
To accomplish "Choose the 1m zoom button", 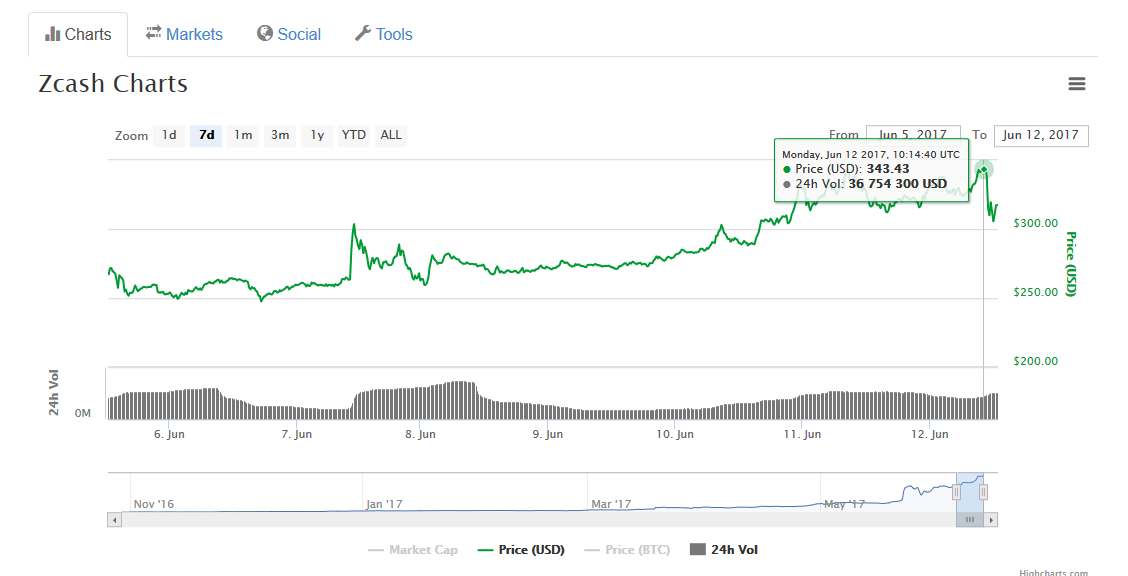I will 243,135.
